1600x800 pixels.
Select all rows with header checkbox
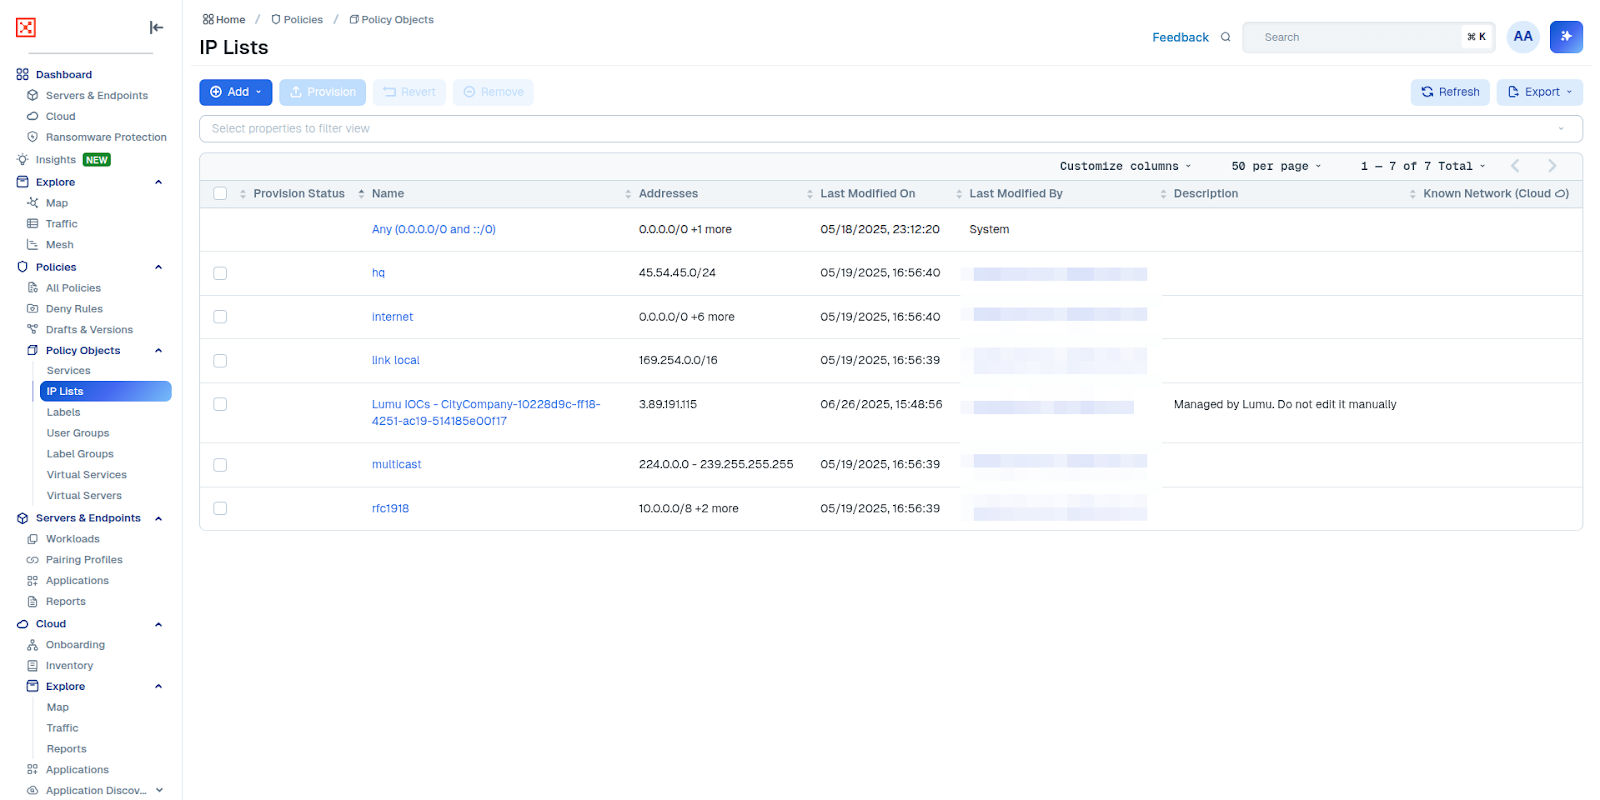[x=220, y=194]
